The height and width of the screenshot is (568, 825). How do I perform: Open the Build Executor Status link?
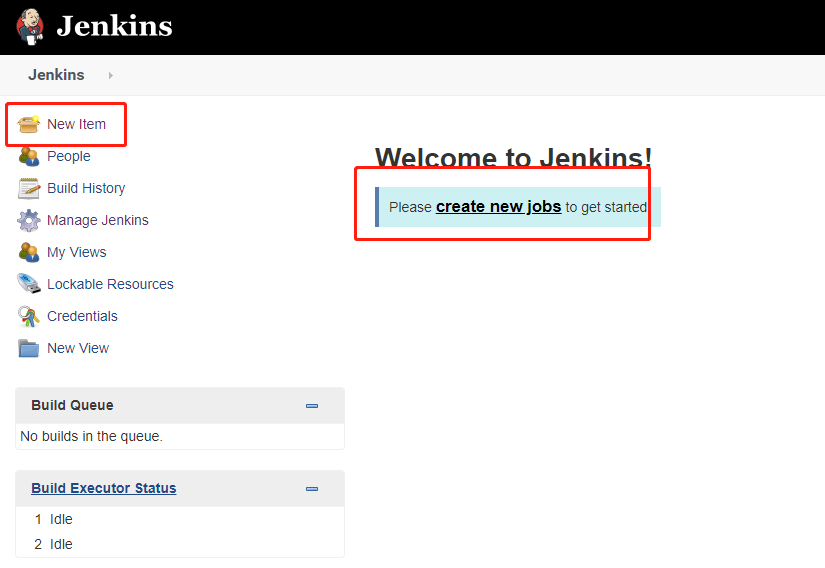click(x=104, y=488)
